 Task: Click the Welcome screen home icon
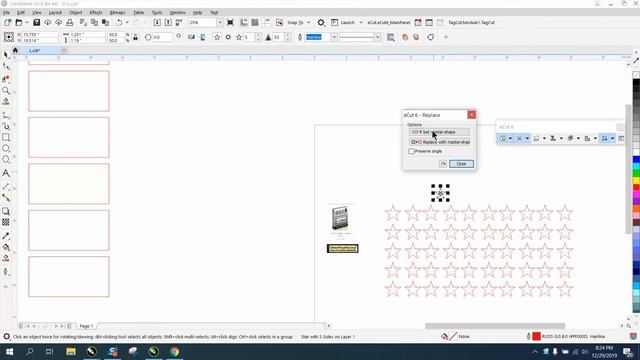click(16, 50)
